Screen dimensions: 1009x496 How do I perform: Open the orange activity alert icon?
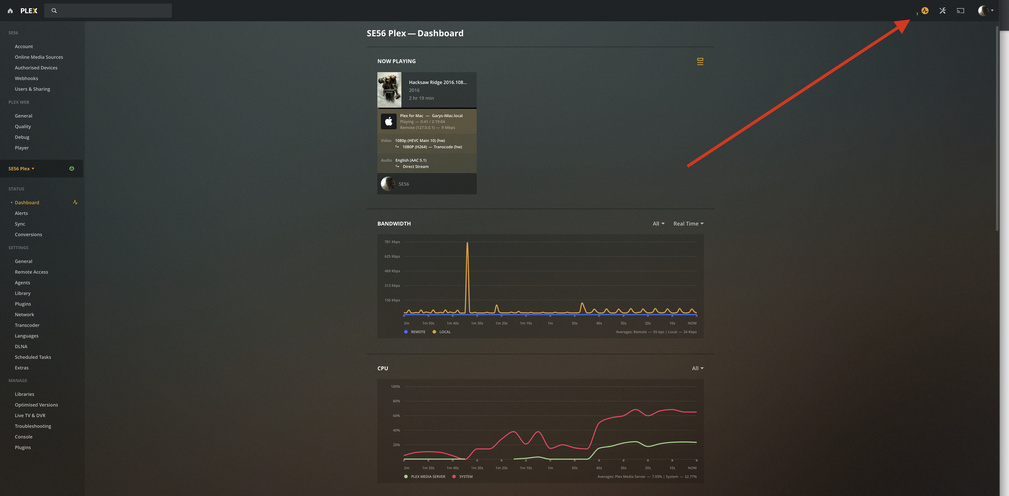[924, 10]
